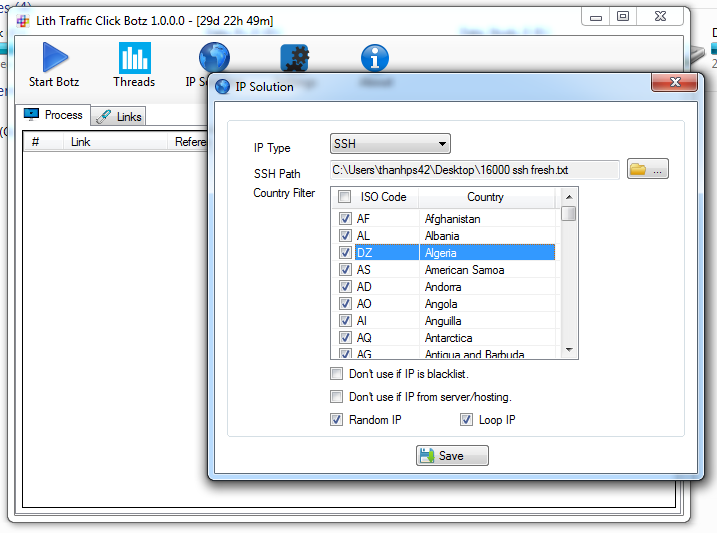Uncheck the DZ Algeria checkbox
This screenshot has width=717, height=533.
[345, 252]
